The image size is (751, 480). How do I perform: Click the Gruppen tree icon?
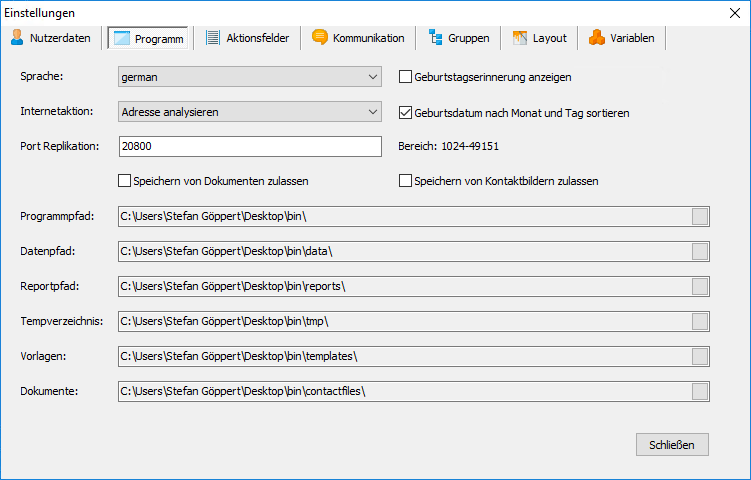click(x=435, y=38)
